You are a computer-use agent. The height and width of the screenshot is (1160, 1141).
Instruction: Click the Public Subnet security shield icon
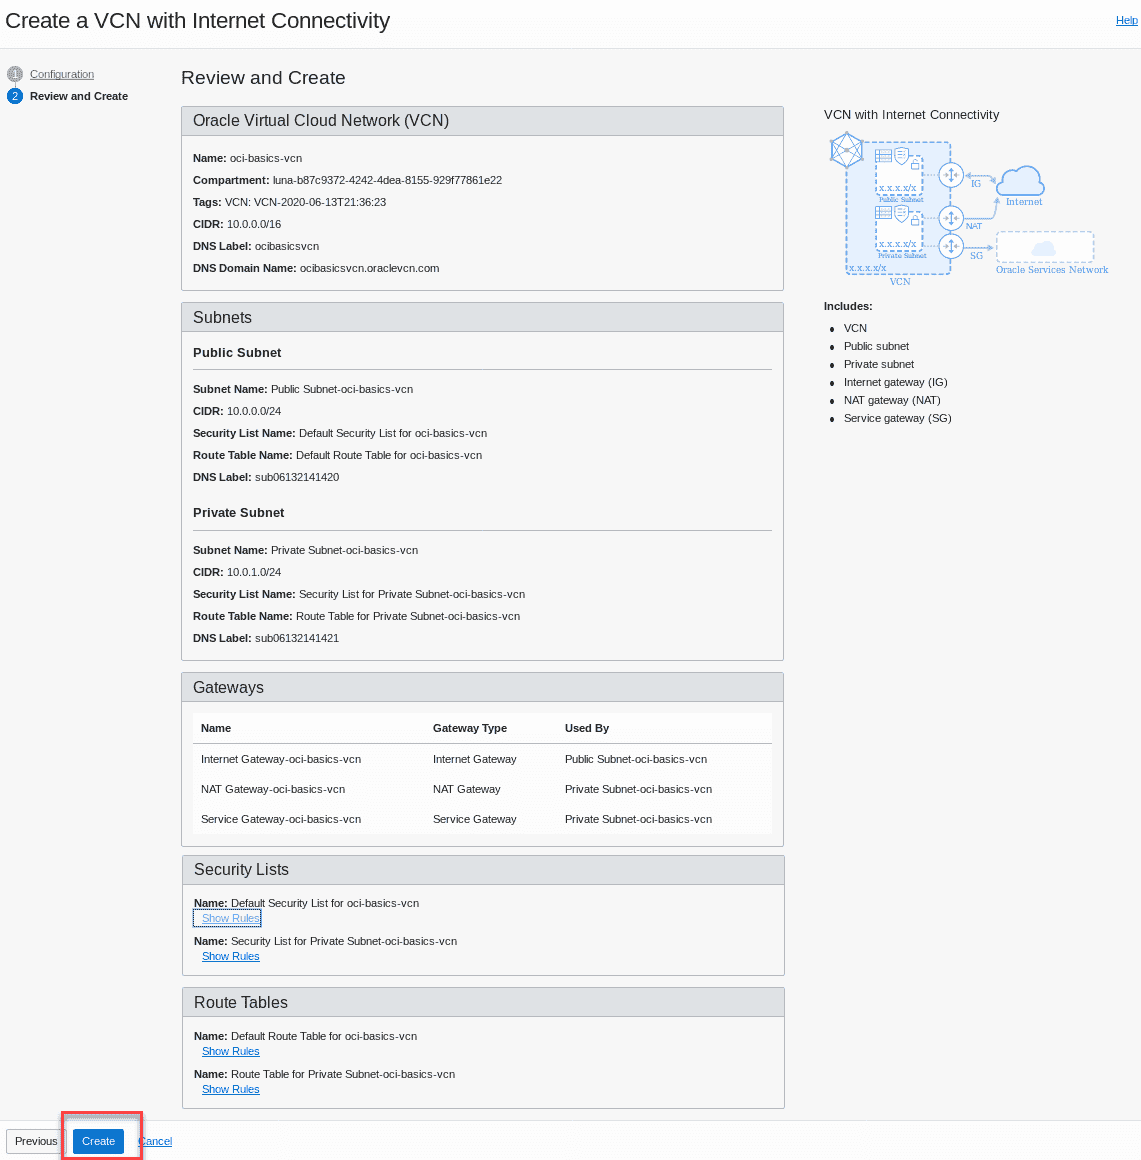pos(901,155)
